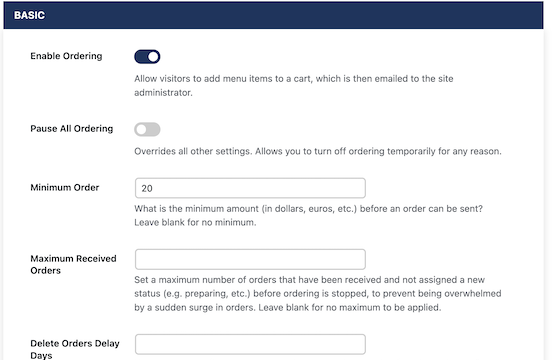The width and height of the screenshot is (560, 360).
Task: Click the 'Allow visitors to add menu items' description
Action: click(x=294, y=85)
